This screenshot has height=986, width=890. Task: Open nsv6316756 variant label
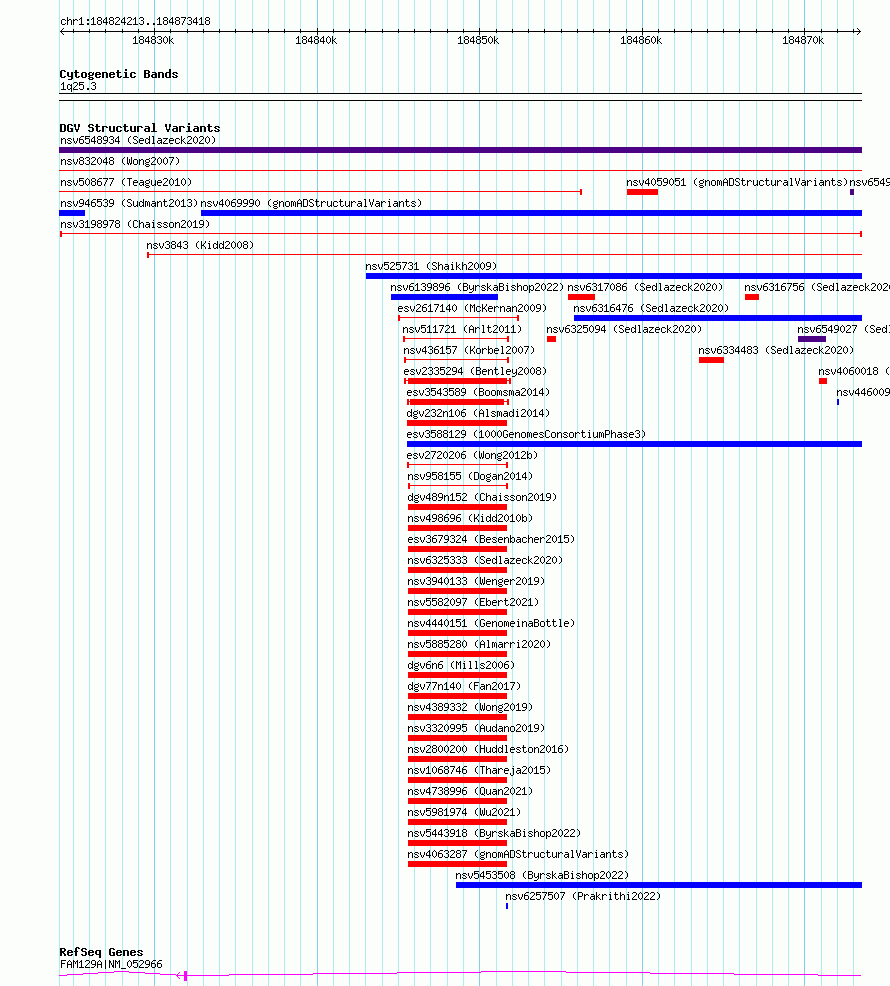click(x=817, y=287)
